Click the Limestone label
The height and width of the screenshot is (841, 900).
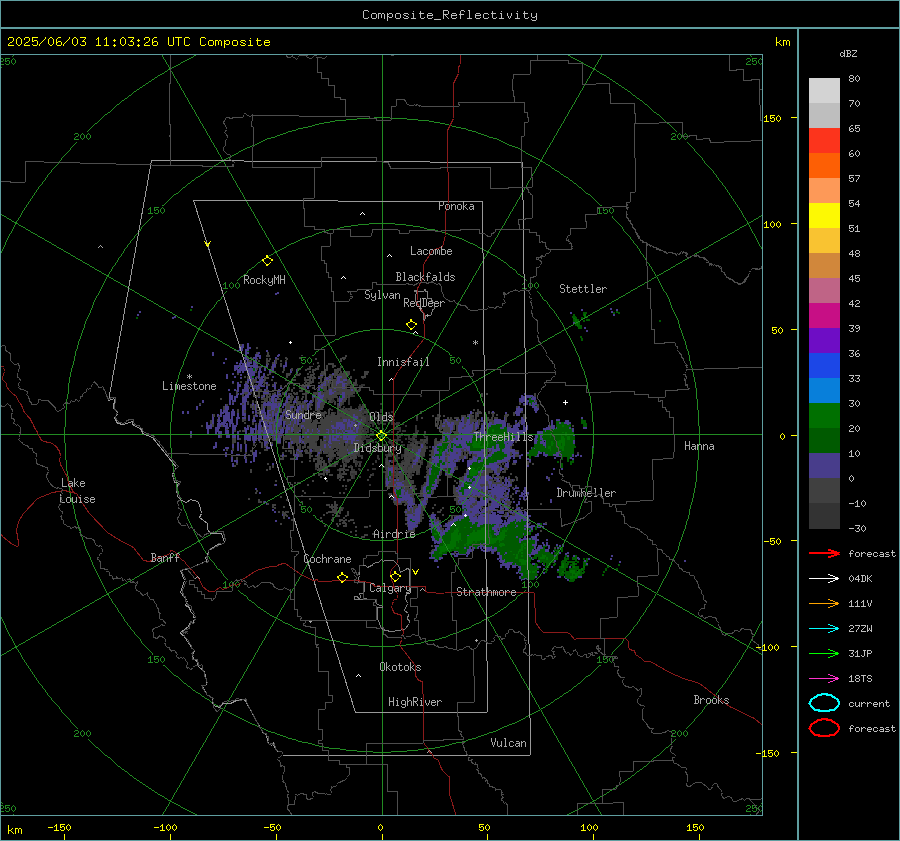[189, 386]
